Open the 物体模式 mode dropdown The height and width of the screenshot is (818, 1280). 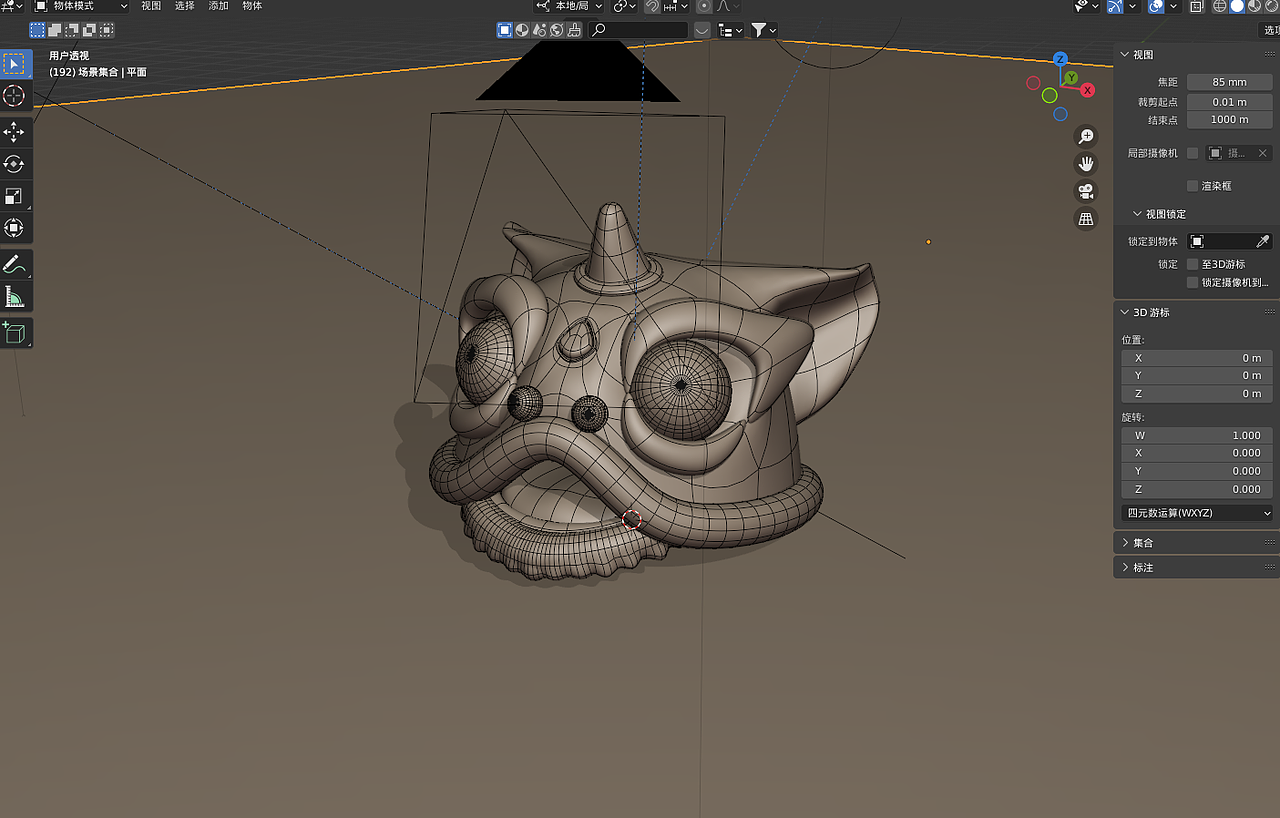point(81,6)
